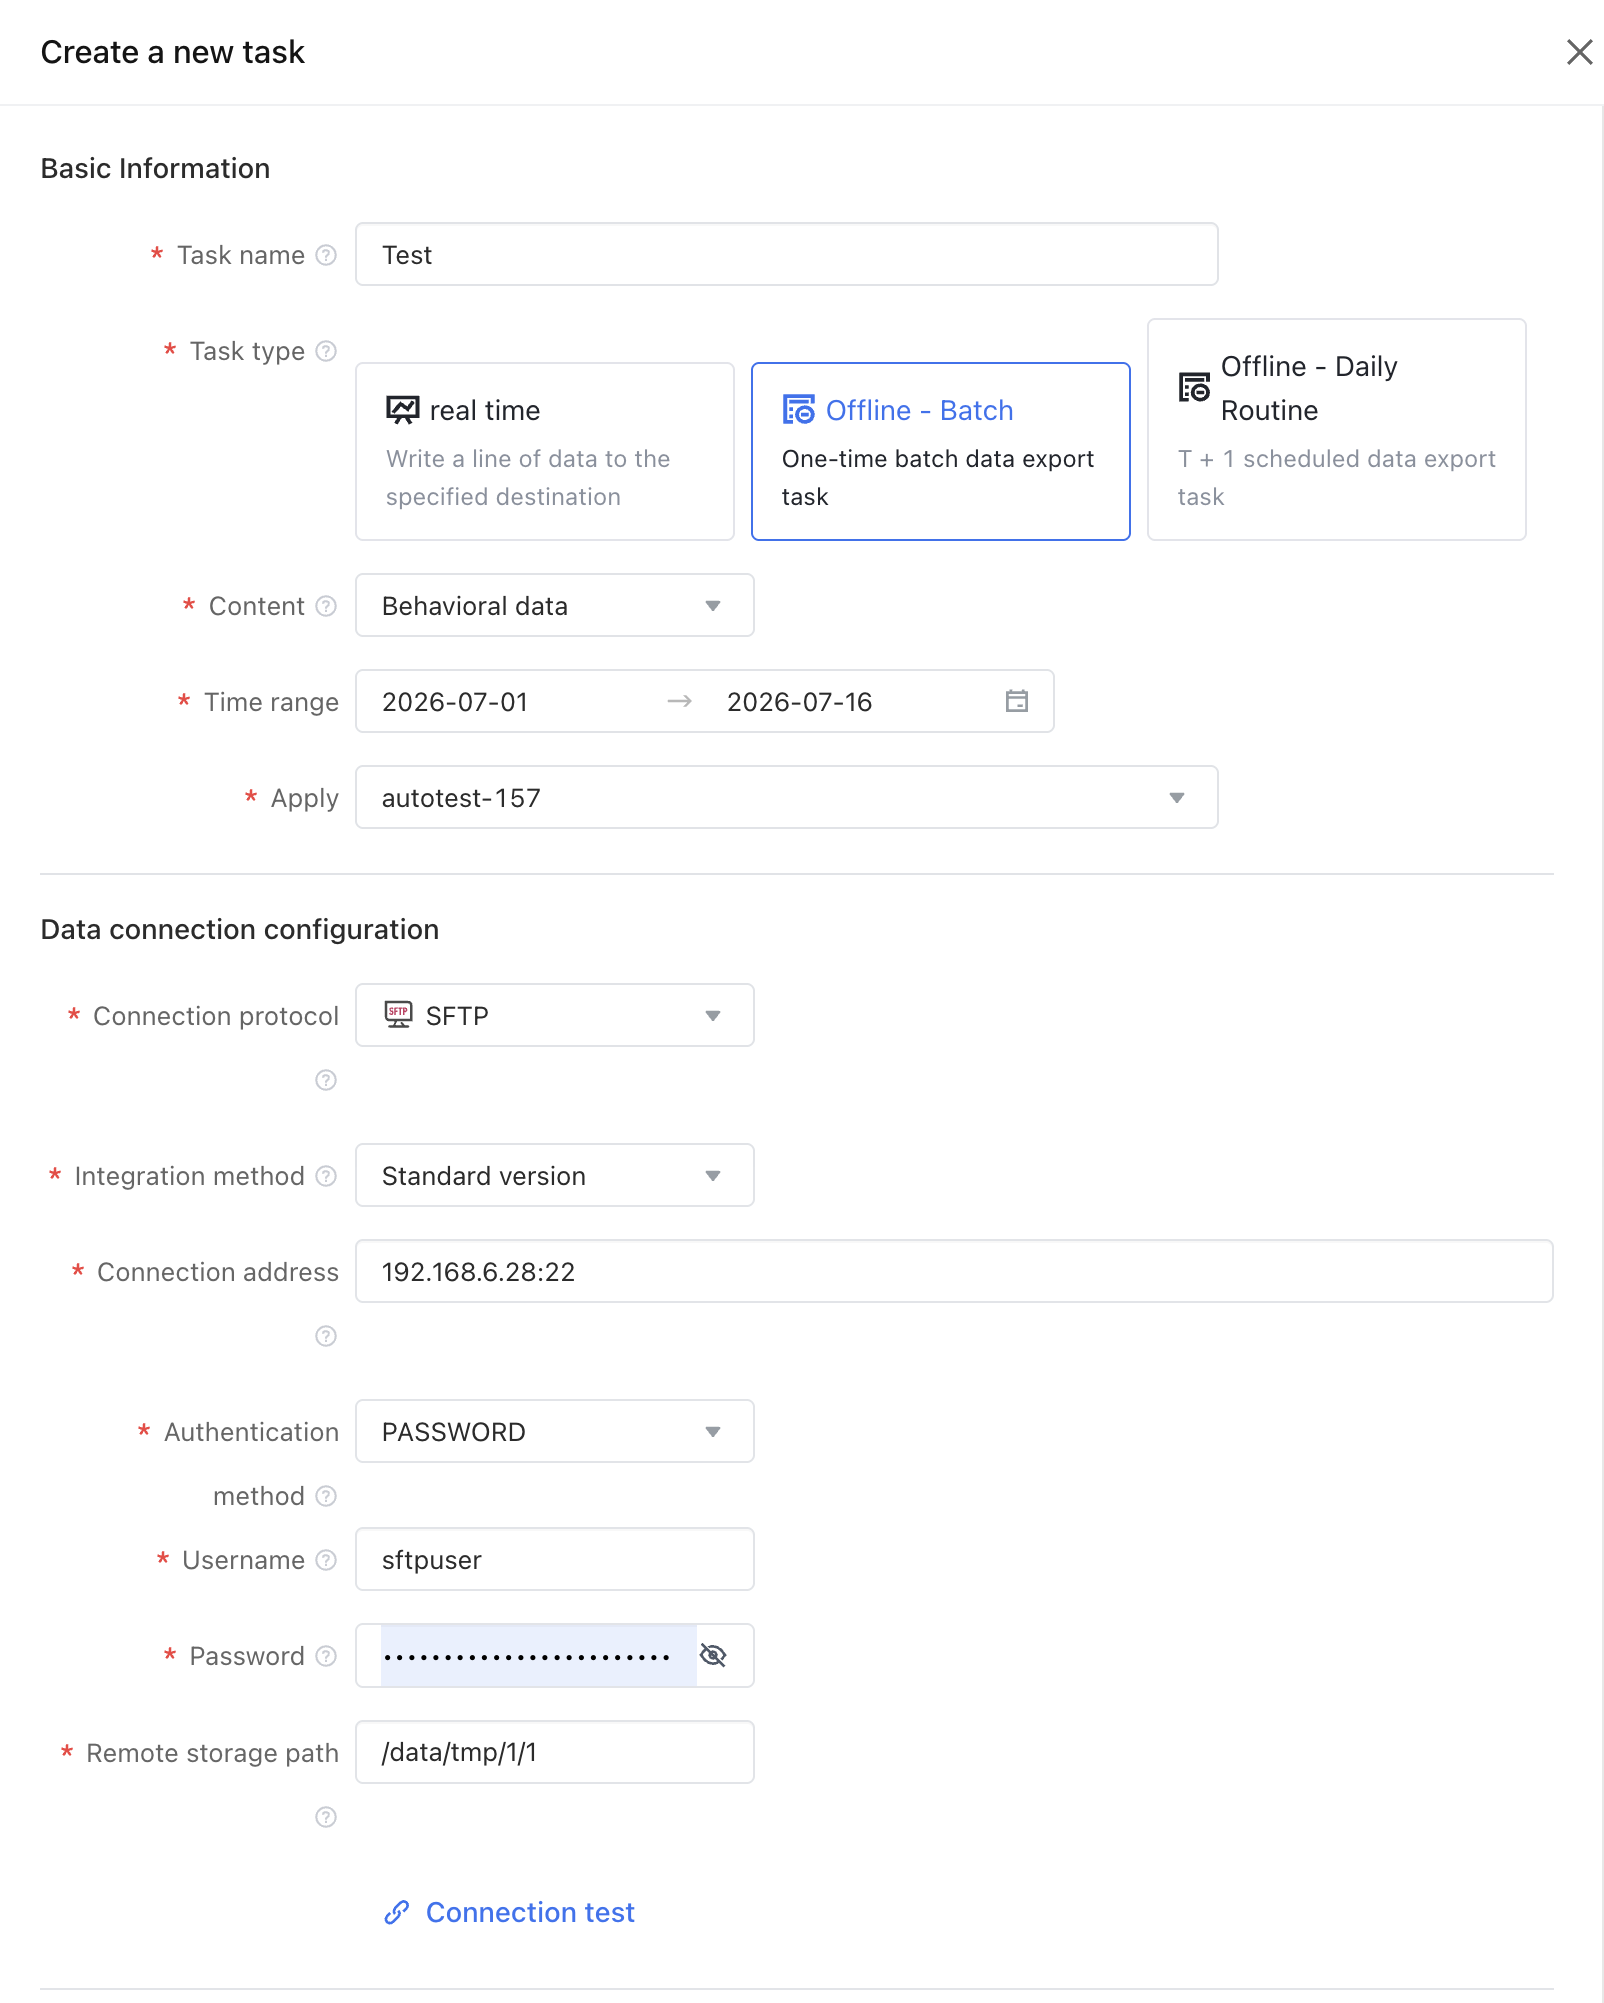Click the Password help icon

tap(326, 1656)
